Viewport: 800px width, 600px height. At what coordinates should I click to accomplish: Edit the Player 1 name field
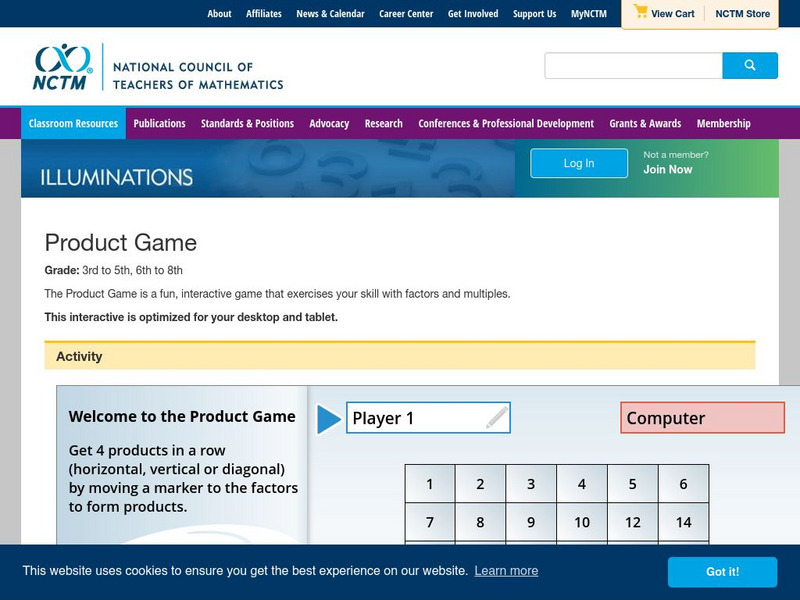coord(428,418)
